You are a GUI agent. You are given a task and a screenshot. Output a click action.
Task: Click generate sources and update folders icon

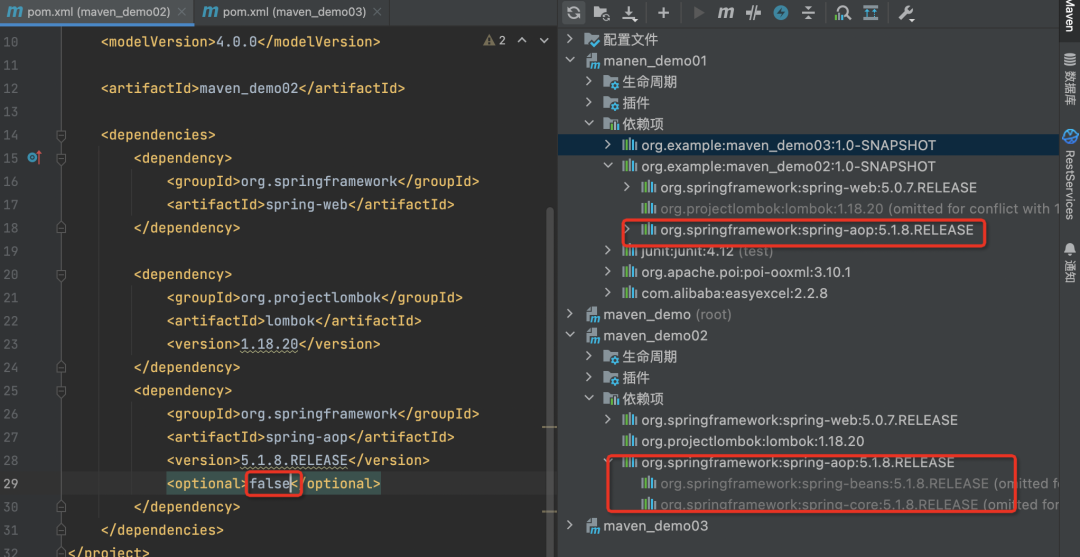(601, 12)
